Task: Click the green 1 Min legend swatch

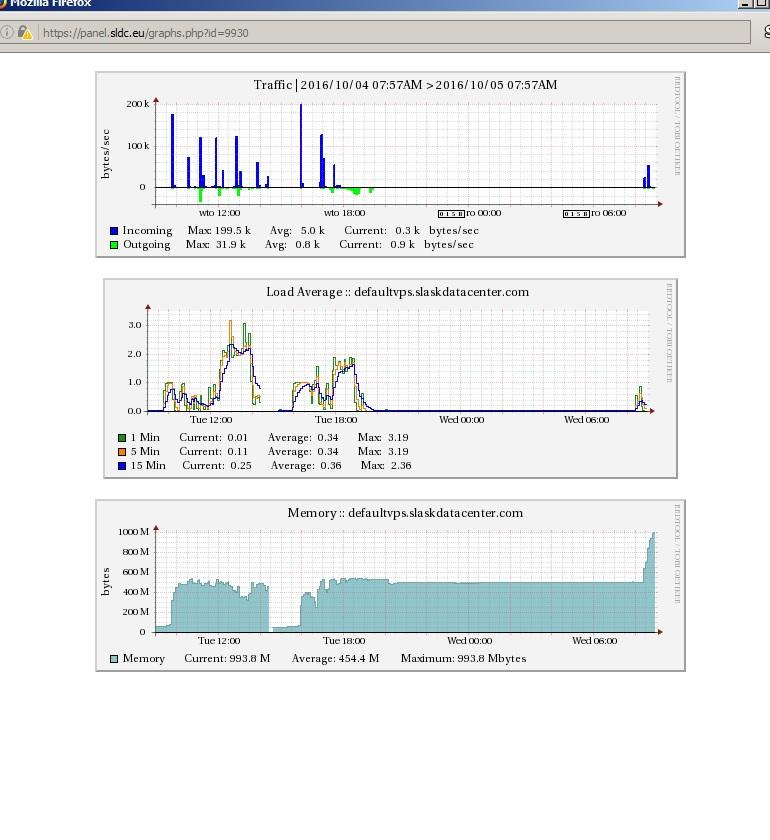Action: 122,438
